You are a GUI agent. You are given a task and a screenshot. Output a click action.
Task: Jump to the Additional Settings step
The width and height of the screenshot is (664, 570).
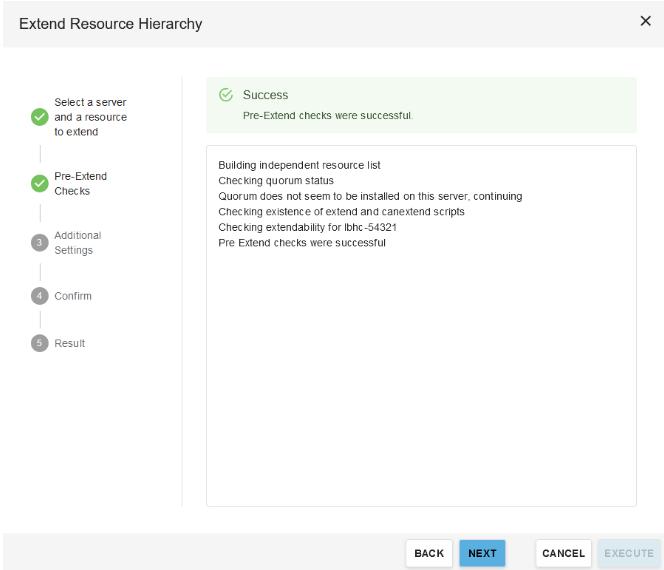[x=77, y=243]
